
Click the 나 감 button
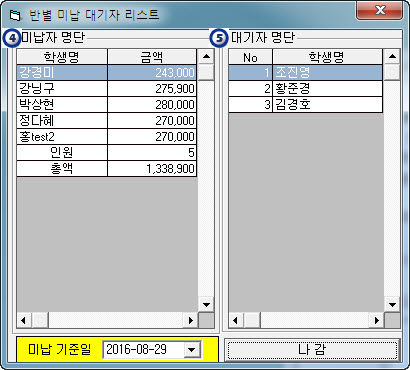click(x=312, y=350)
